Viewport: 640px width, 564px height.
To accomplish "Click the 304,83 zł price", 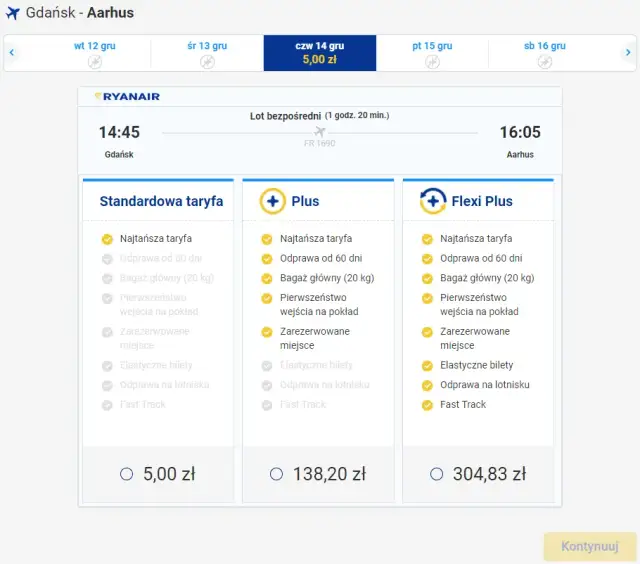I will [x=489, y=474].
